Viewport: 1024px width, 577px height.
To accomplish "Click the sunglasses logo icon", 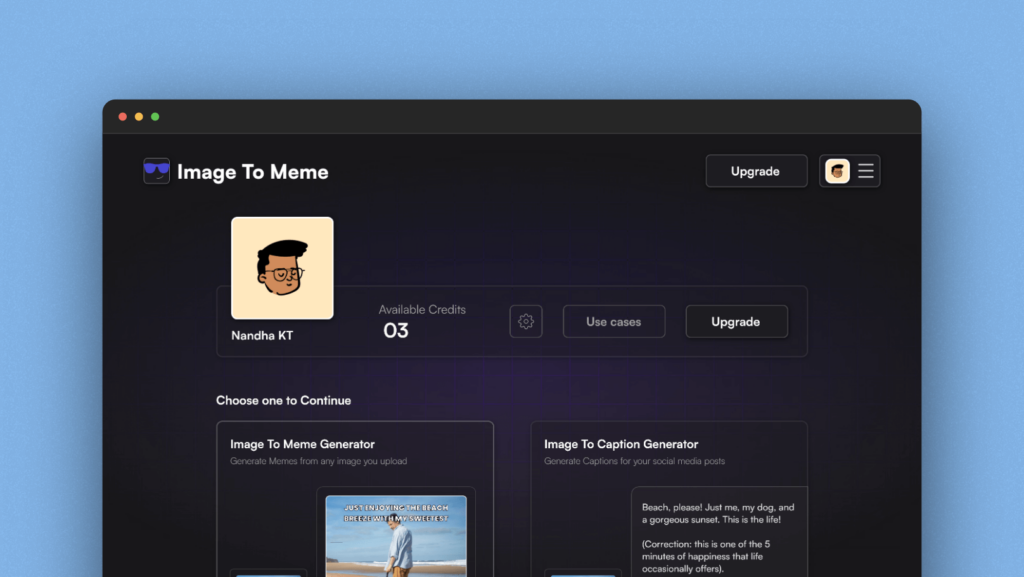I will tap(156, 171).
